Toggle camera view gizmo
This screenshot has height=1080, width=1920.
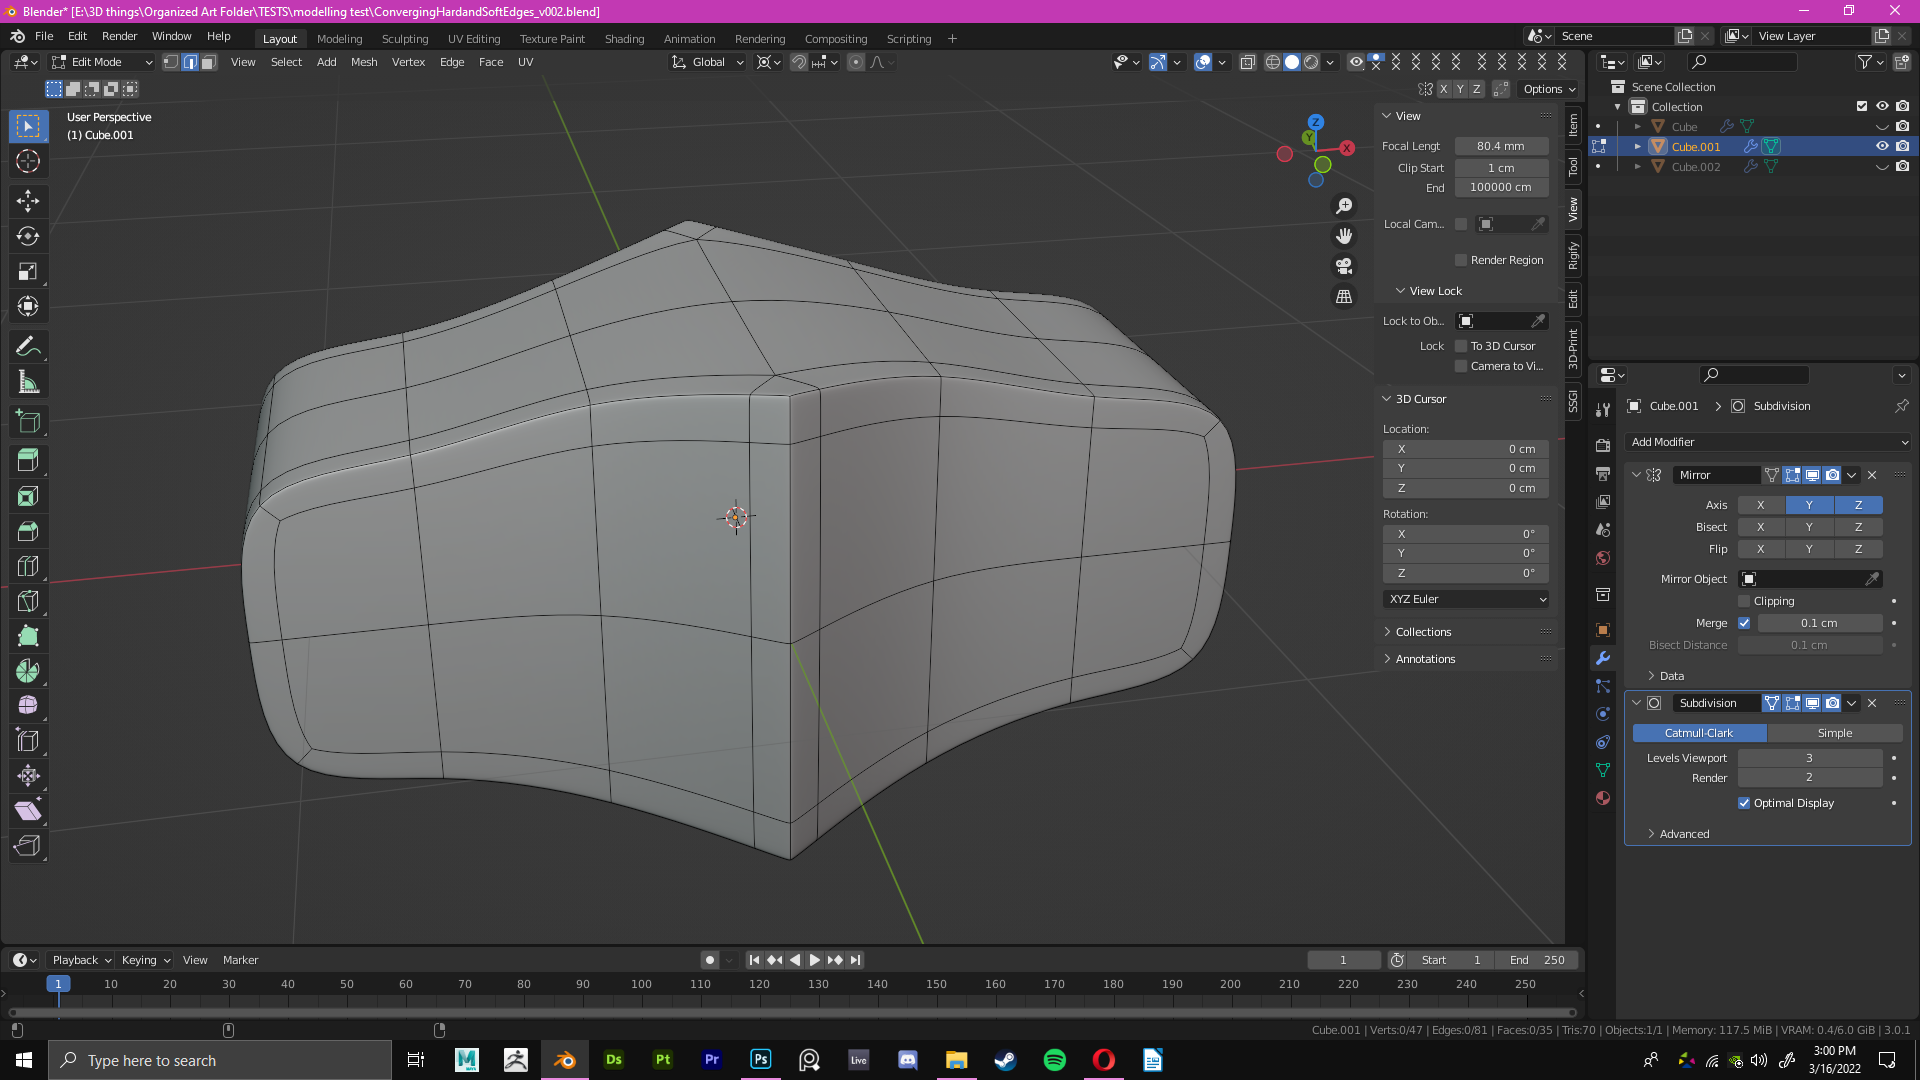point(1344,266)
